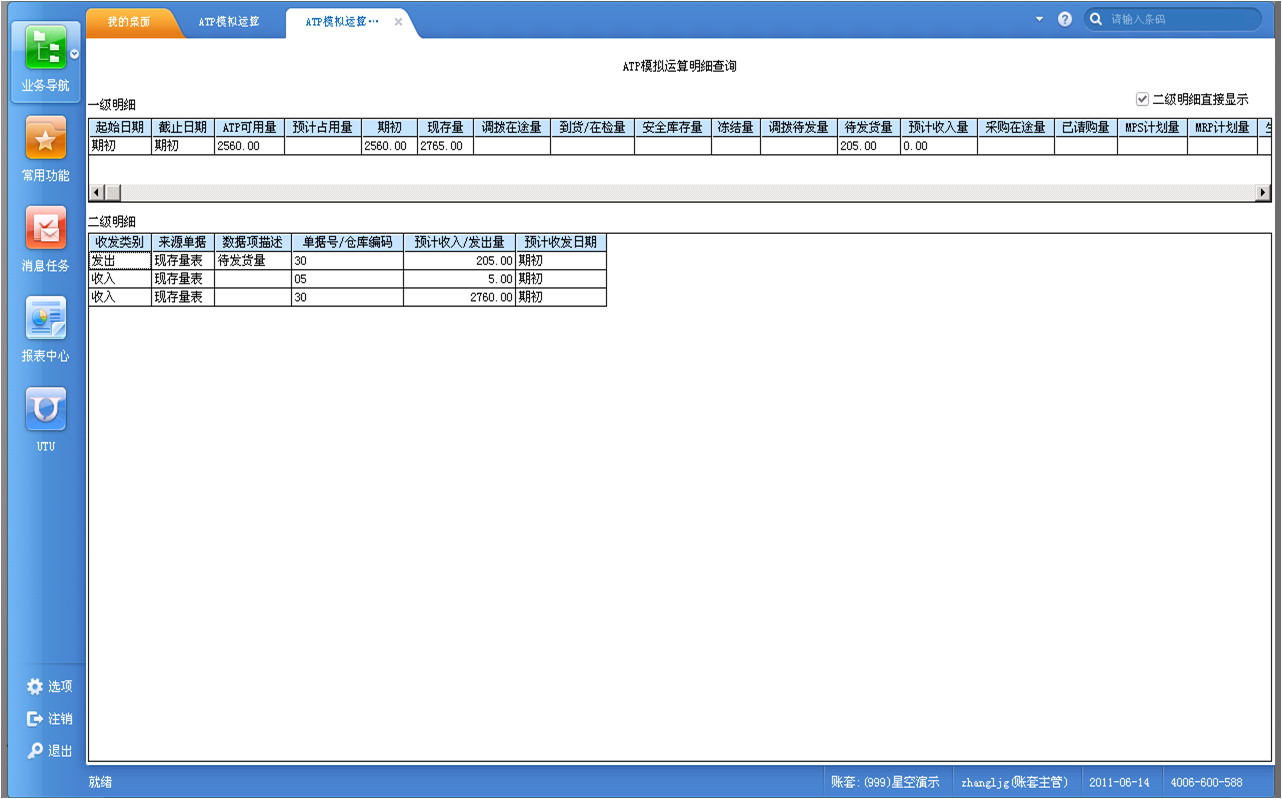Switch to the first ATP模拟运算 tab

coord(229,21)
